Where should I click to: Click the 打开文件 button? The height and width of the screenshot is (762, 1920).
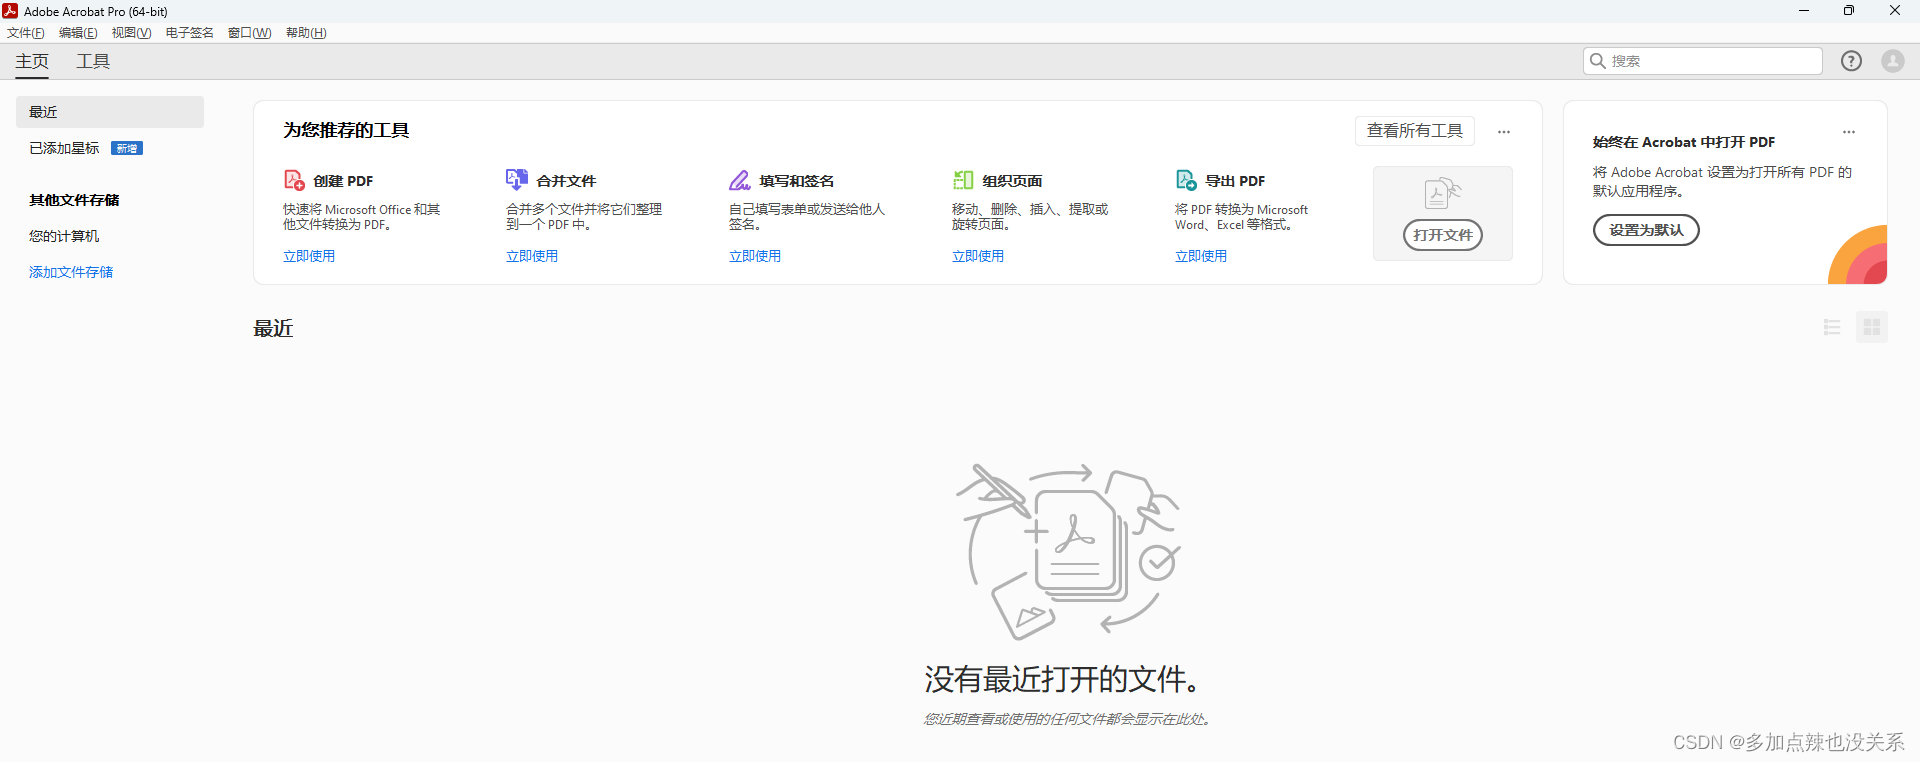(x=1443, y=235)
